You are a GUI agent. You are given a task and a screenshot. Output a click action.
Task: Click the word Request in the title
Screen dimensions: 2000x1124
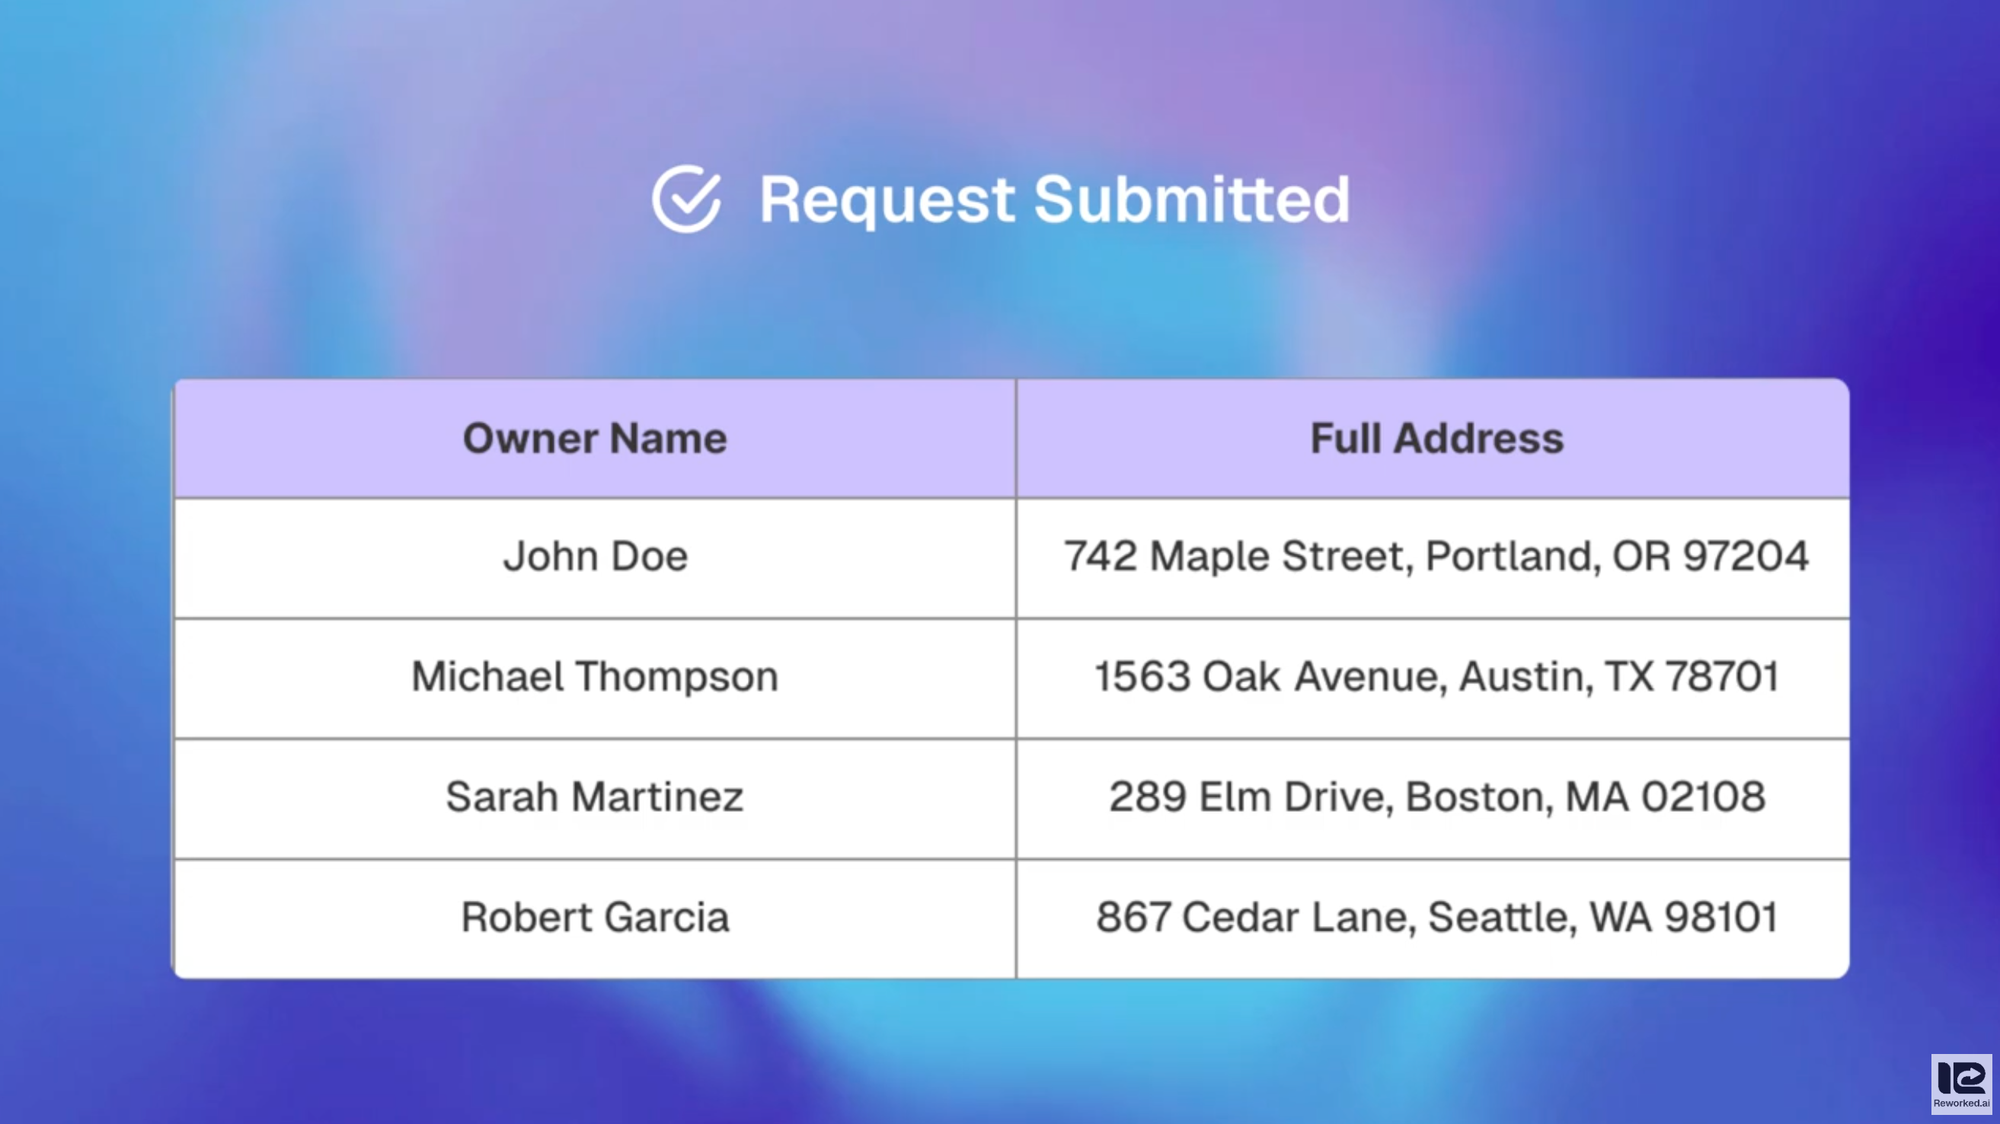887,199
